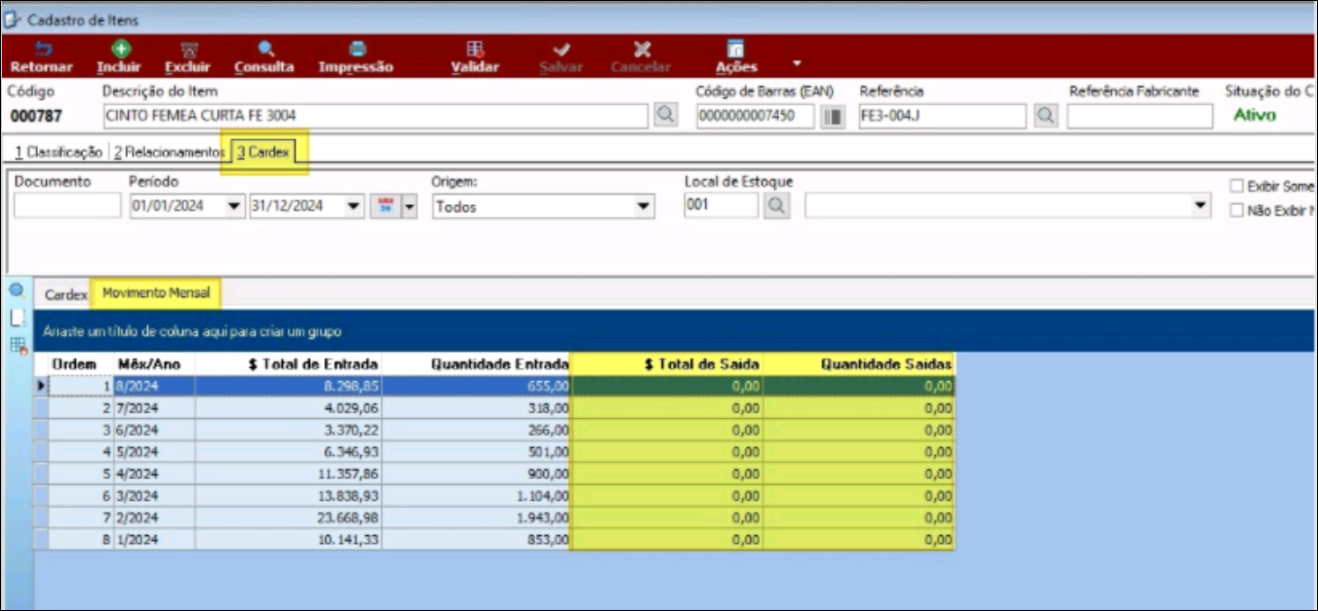
Task: Open the start date 01/01/2024 dropdown
Action: click(235, 206)
